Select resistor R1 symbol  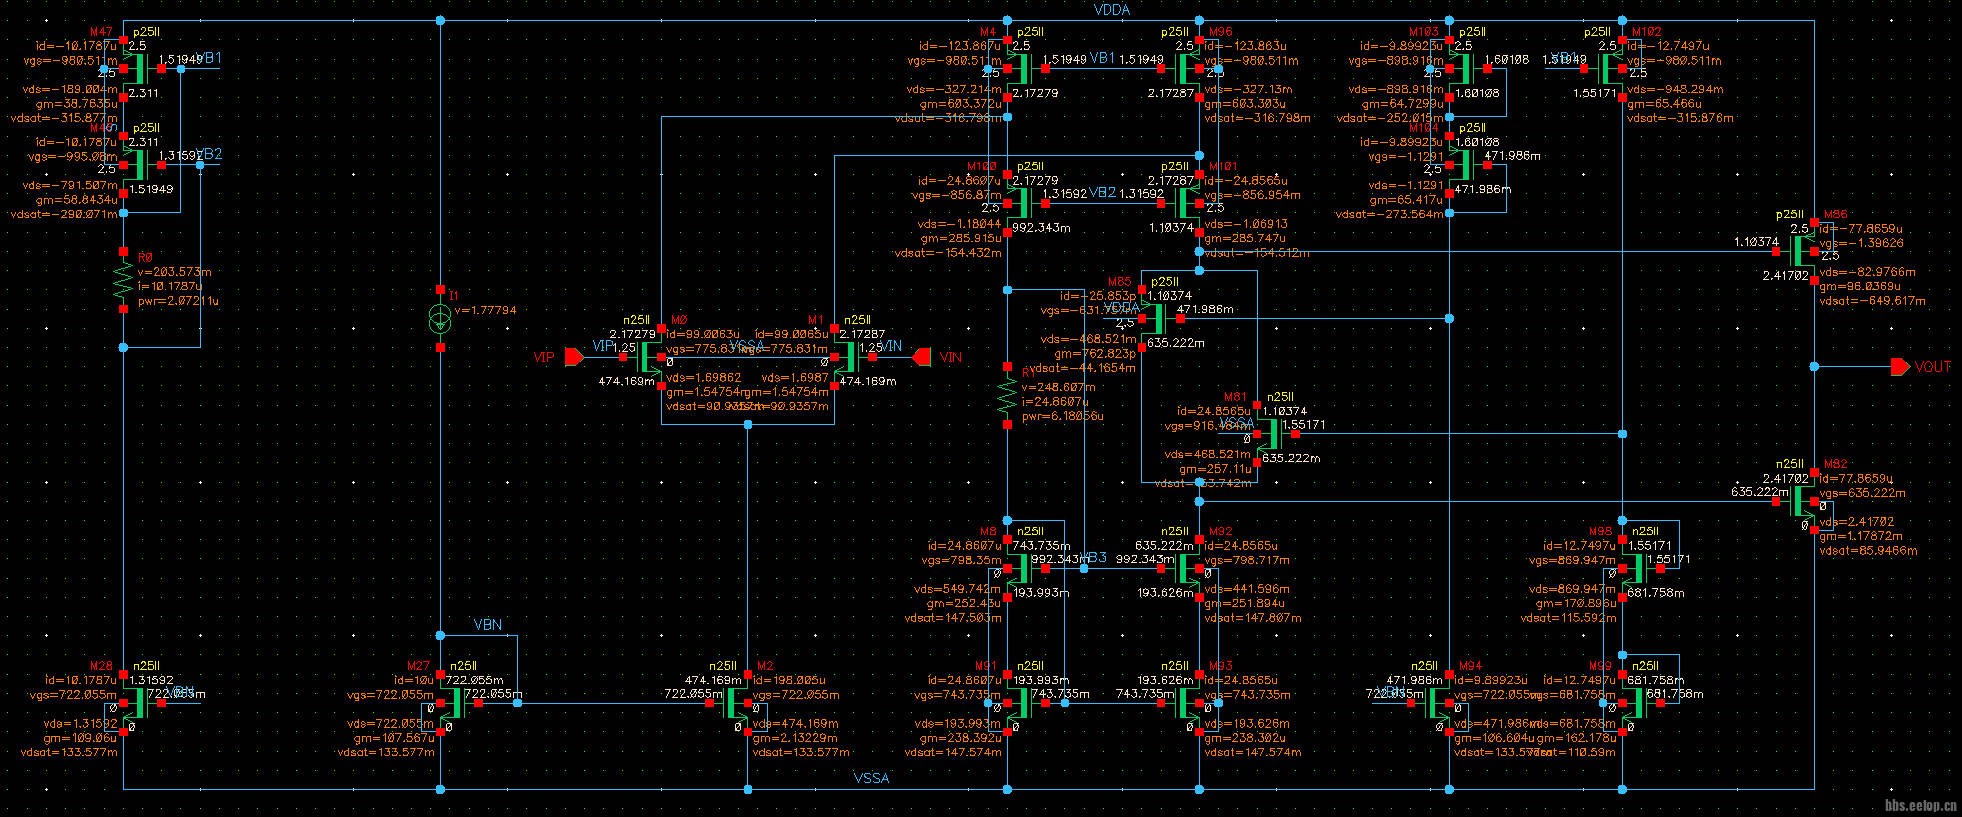click(x=1007, y=397)
